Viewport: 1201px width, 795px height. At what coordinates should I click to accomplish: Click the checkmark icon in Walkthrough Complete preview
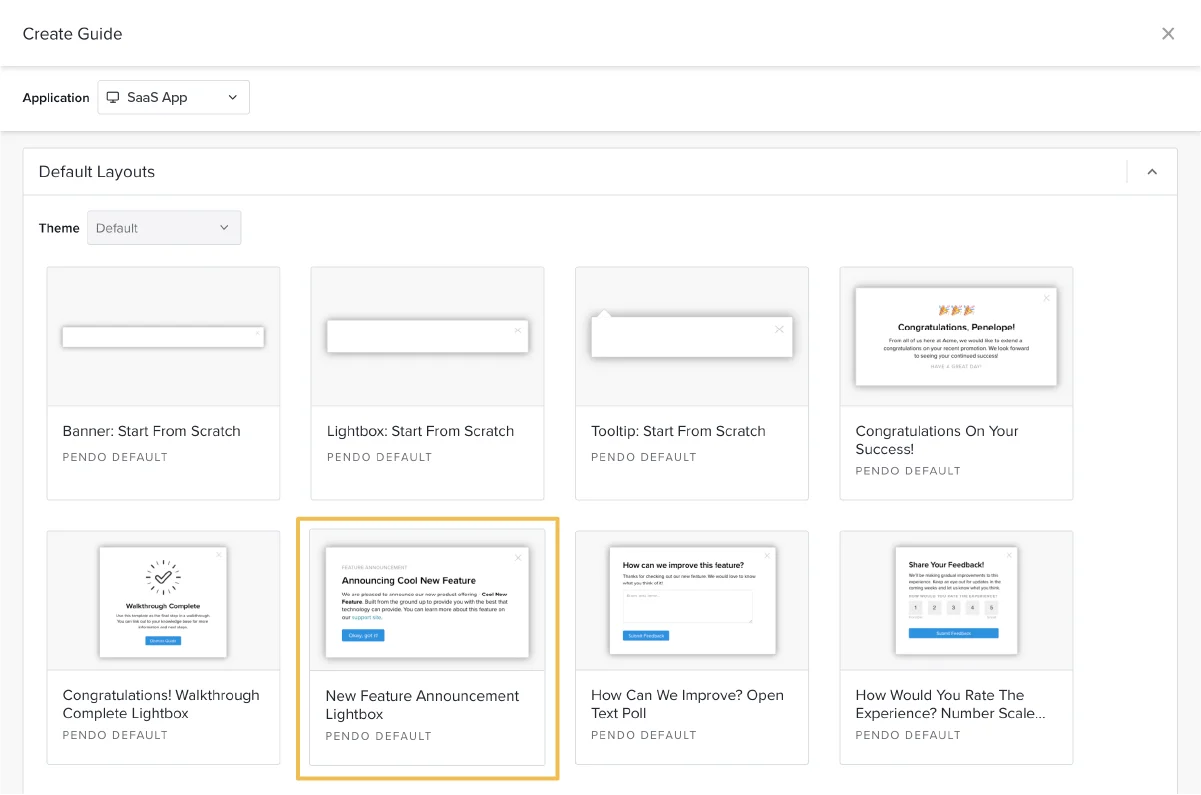tap(163, 577)
